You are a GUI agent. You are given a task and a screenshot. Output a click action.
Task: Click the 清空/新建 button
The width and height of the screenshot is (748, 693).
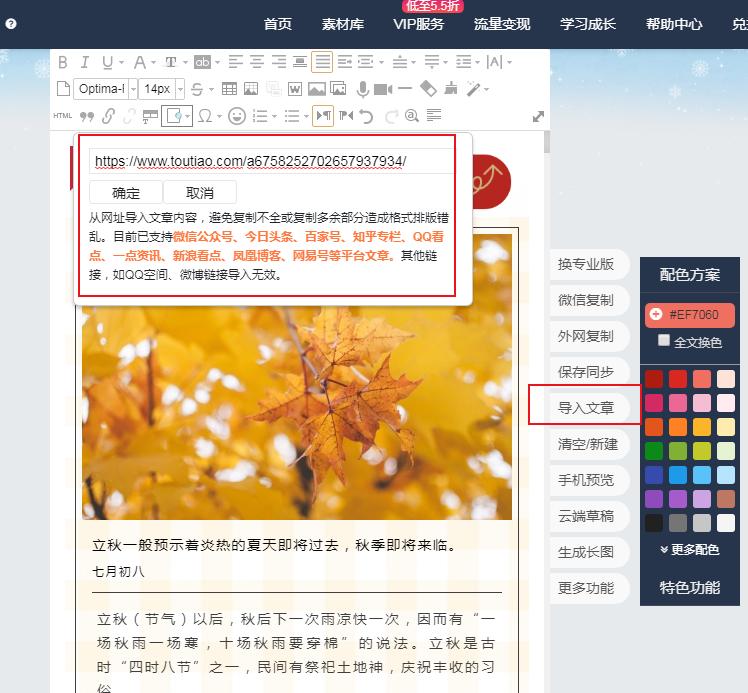click(590, 444)
